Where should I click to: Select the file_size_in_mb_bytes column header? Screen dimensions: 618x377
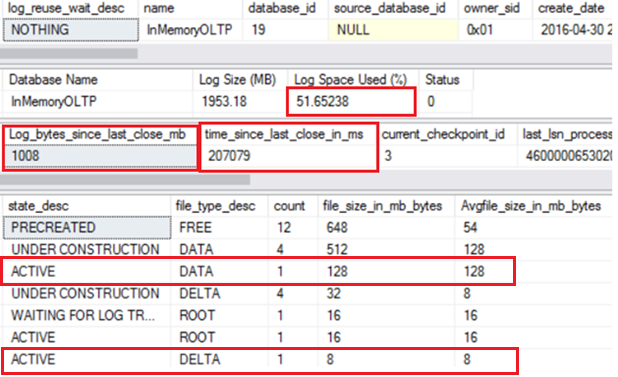point(382,206)
